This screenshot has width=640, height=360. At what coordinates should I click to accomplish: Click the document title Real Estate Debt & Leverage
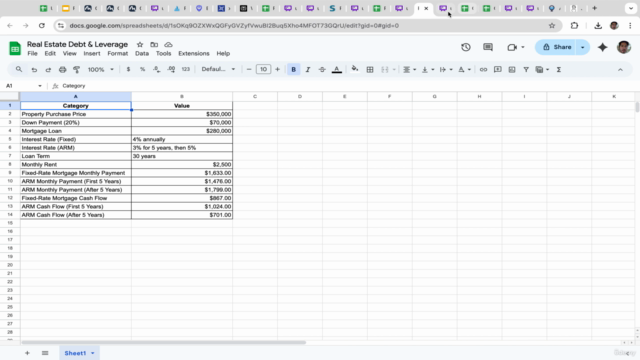point(78,44)
